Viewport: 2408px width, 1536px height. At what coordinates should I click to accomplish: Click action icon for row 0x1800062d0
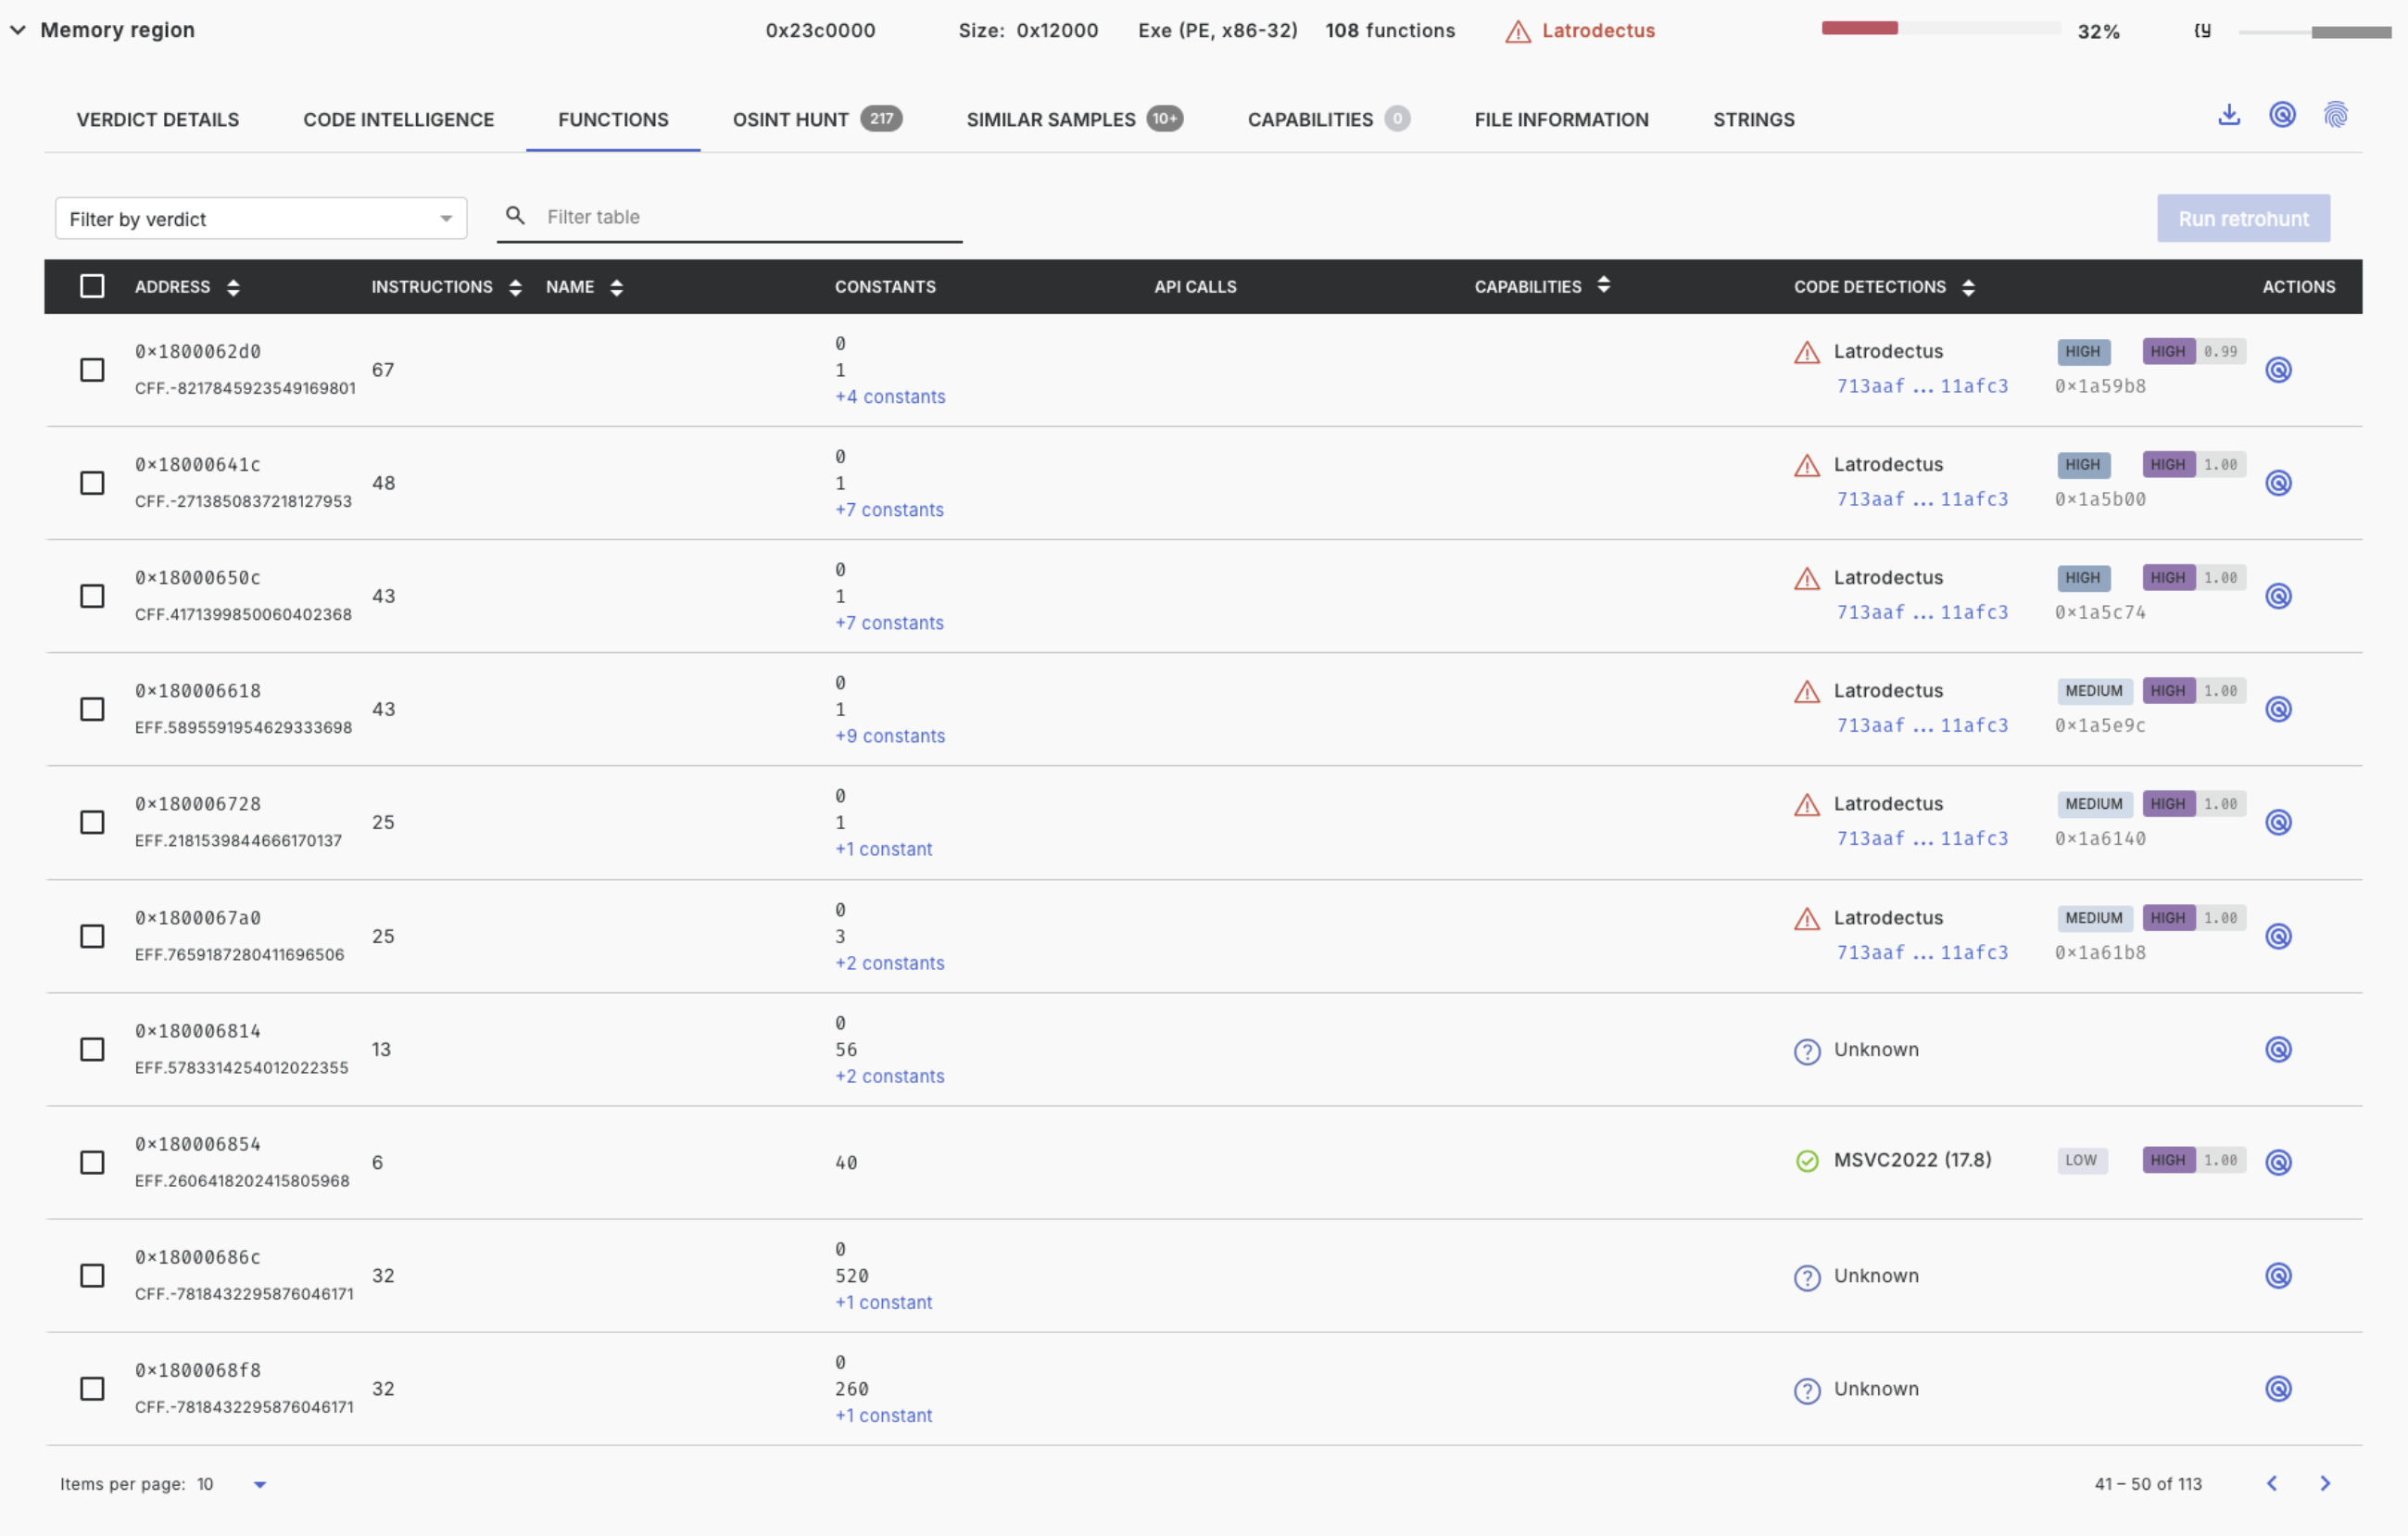point(2278,370)
